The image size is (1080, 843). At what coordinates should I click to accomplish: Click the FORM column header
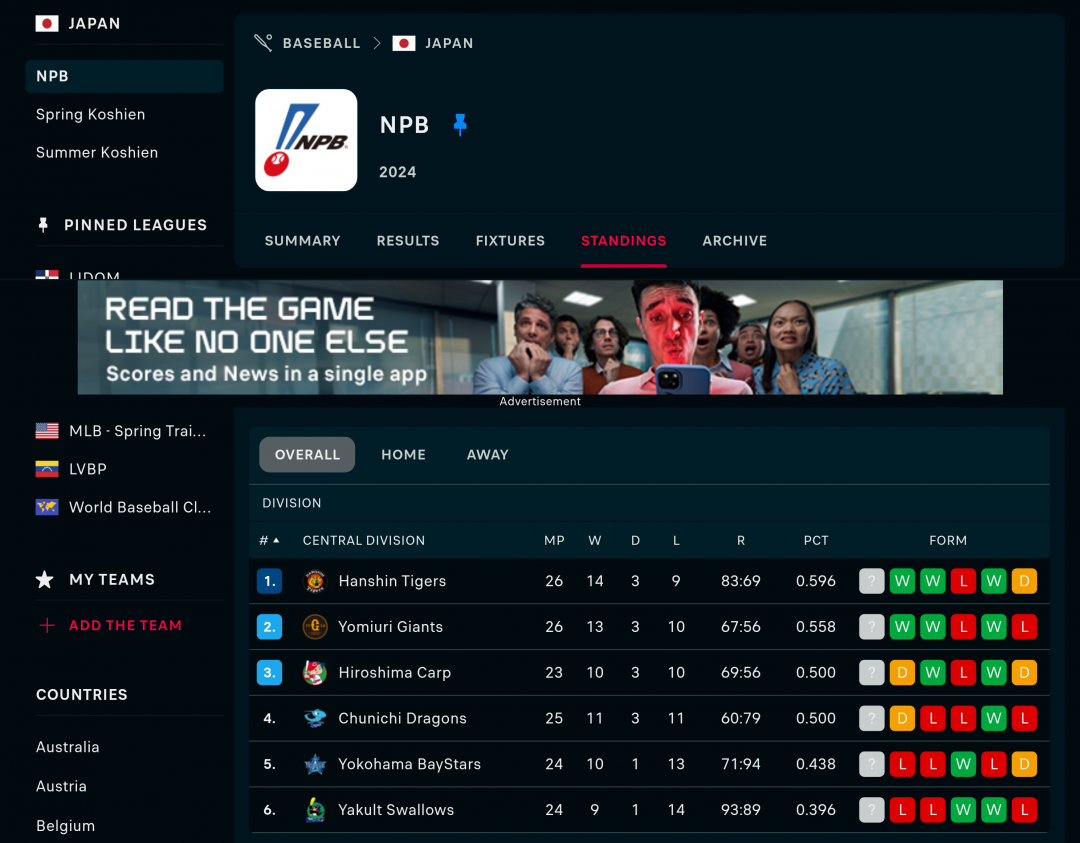point(948,541)
